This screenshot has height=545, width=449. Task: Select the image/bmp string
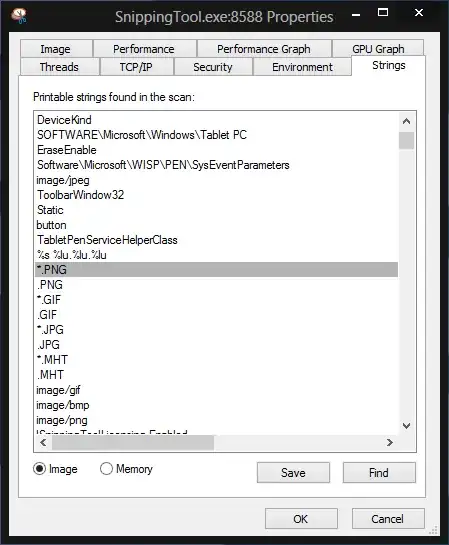[217, 405]
